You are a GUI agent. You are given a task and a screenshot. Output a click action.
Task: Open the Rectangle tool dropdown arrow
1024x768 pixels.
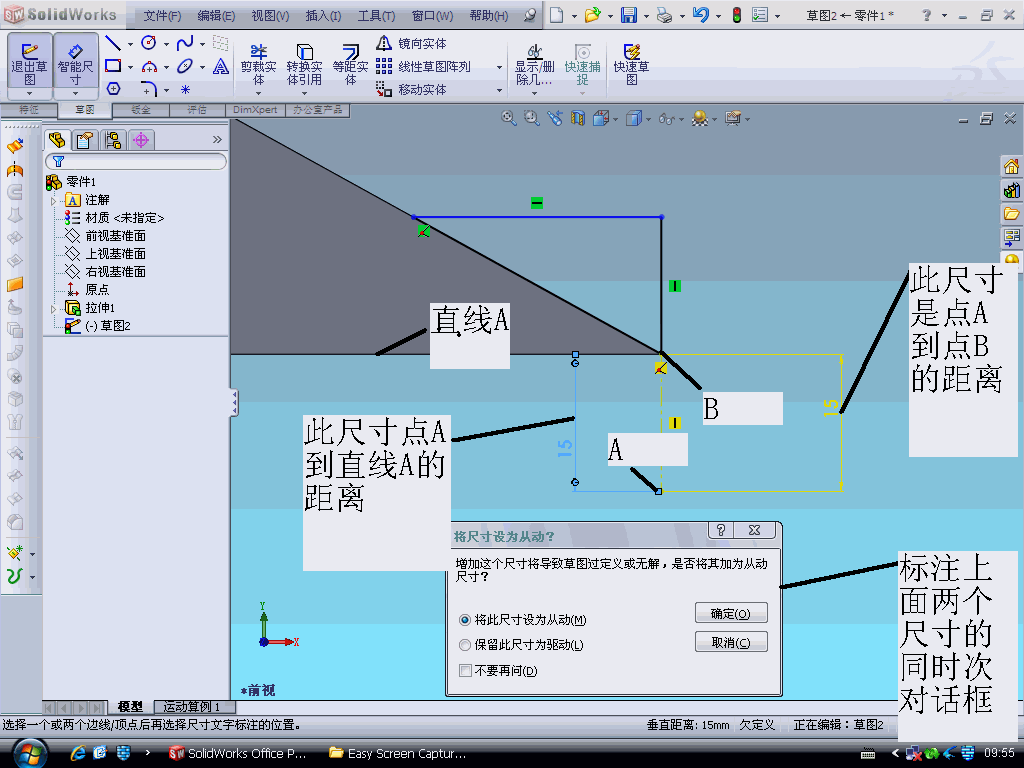tap(131, 67)
